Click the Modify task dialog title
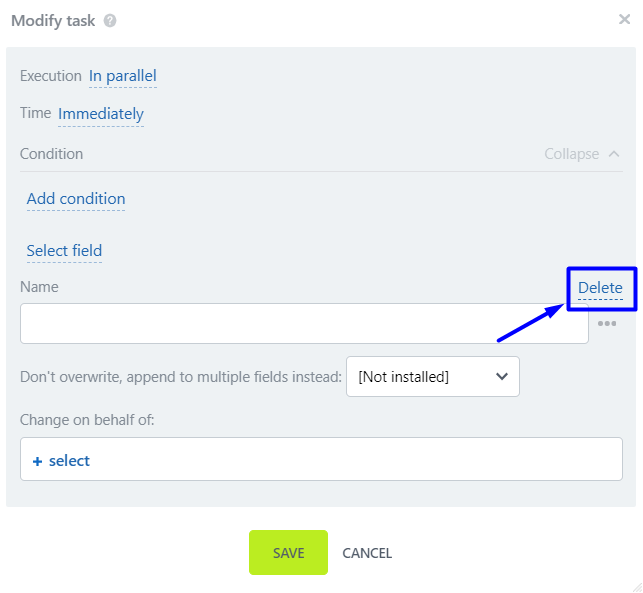The height and width of the screenshot is (593, 643). coord(53,20)
